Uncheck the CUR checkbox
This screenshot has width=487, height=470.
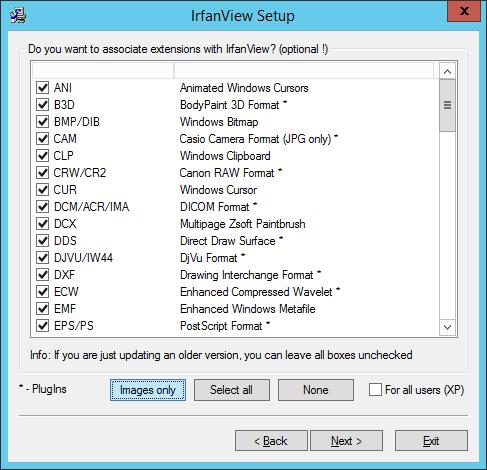42,190
